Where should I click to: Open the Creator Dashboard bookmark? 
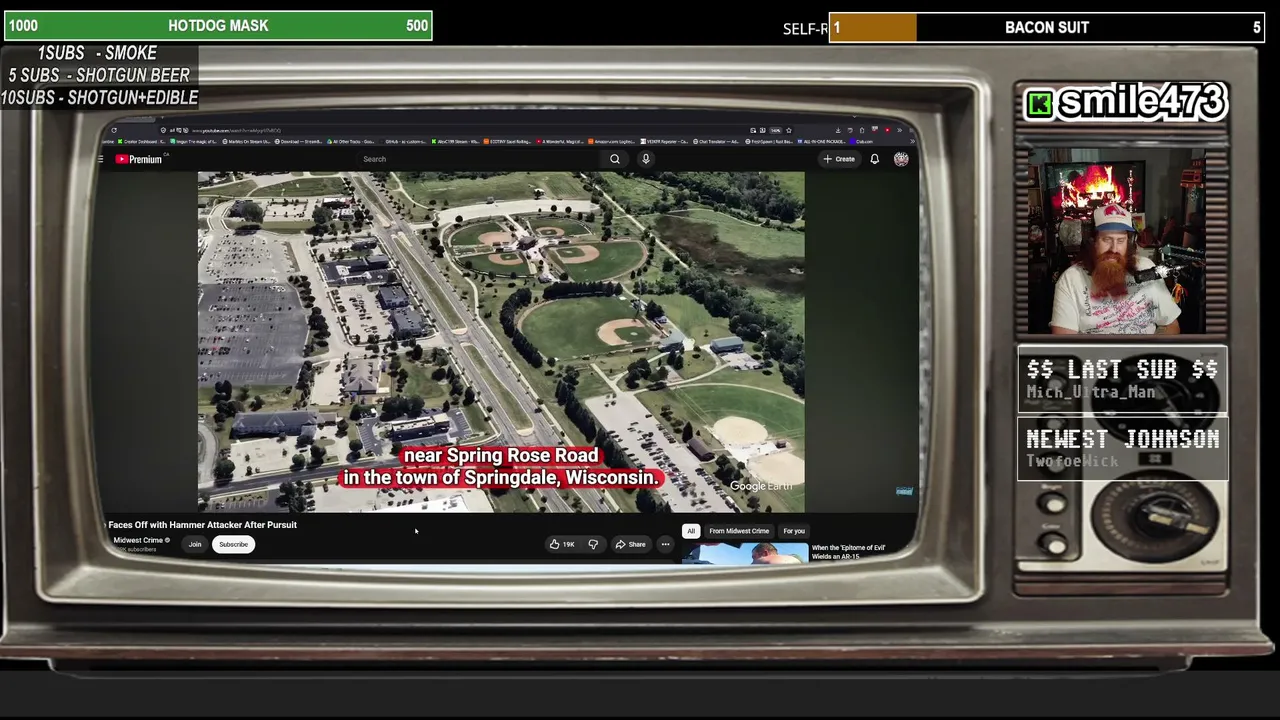click(x=142, y=142)
